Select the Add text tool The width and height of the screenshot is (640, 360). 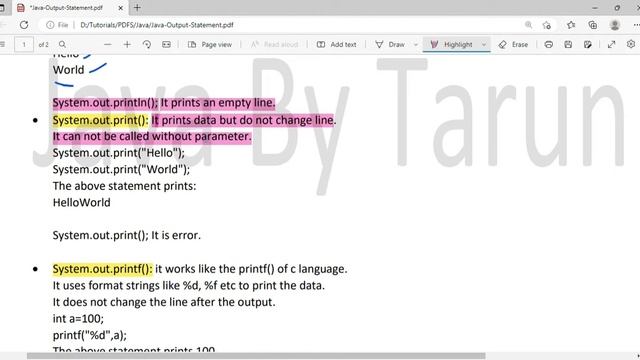tap(337, 44)
